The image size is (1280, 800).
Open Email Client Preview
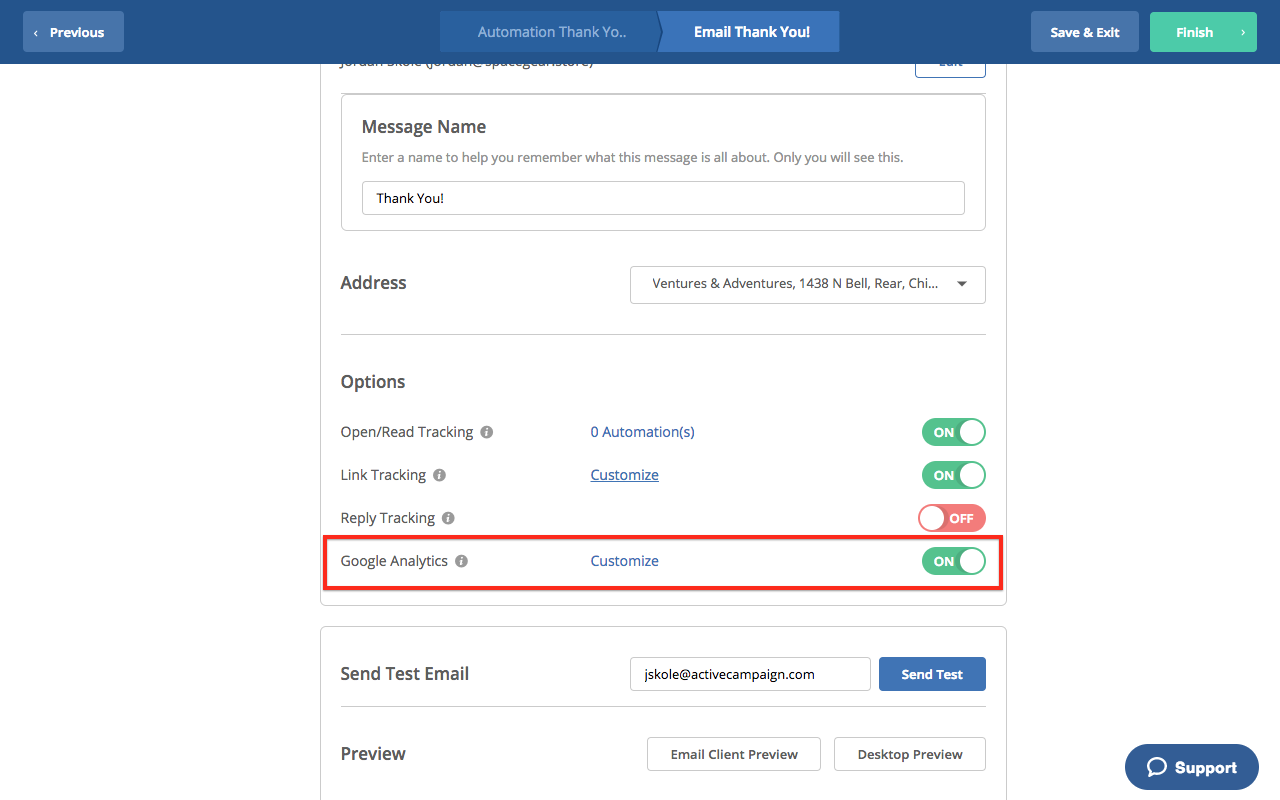coord(734,754)
